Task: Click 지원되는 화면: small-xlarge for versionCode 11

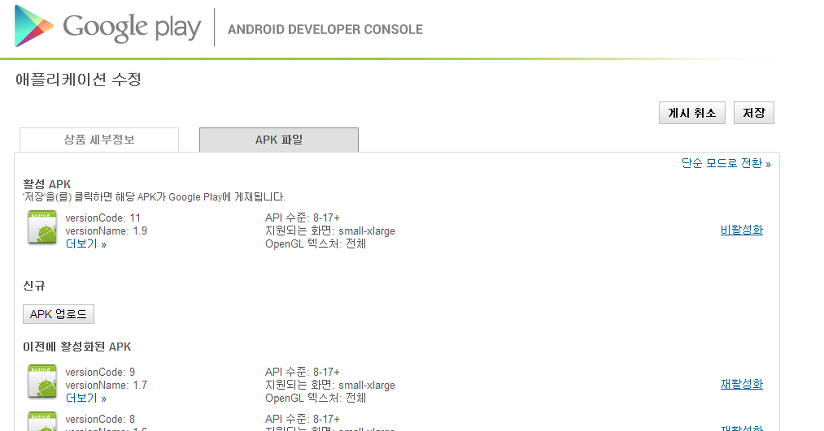Action: coord(330,231)
